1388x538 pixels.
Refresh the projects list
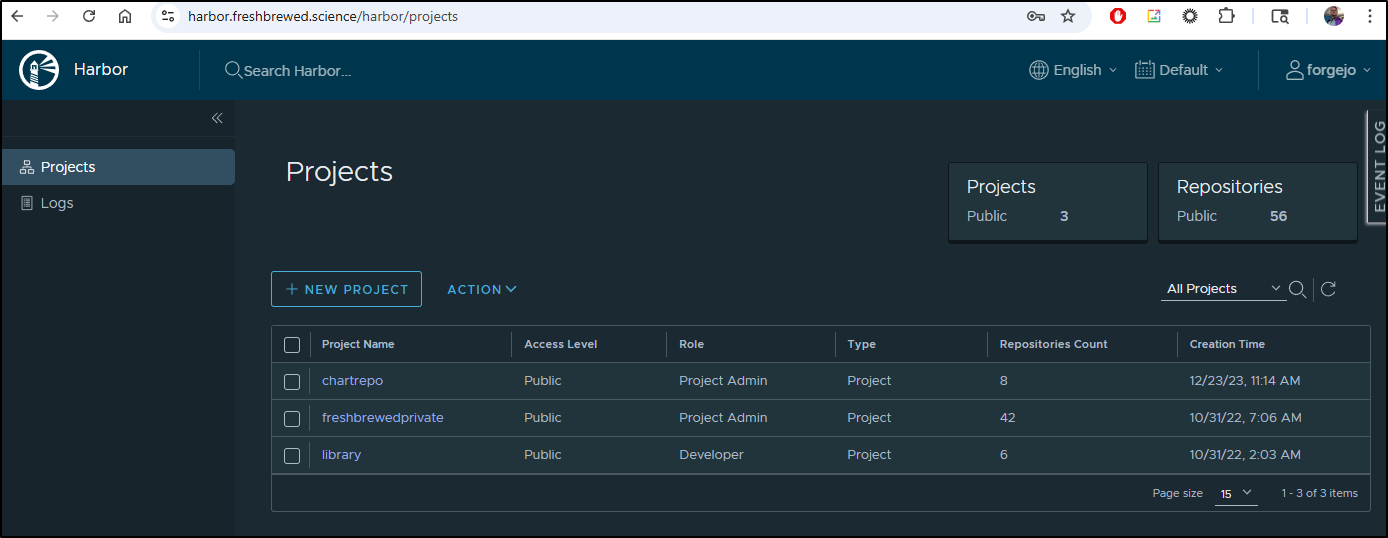click(x=1328, y=289)
